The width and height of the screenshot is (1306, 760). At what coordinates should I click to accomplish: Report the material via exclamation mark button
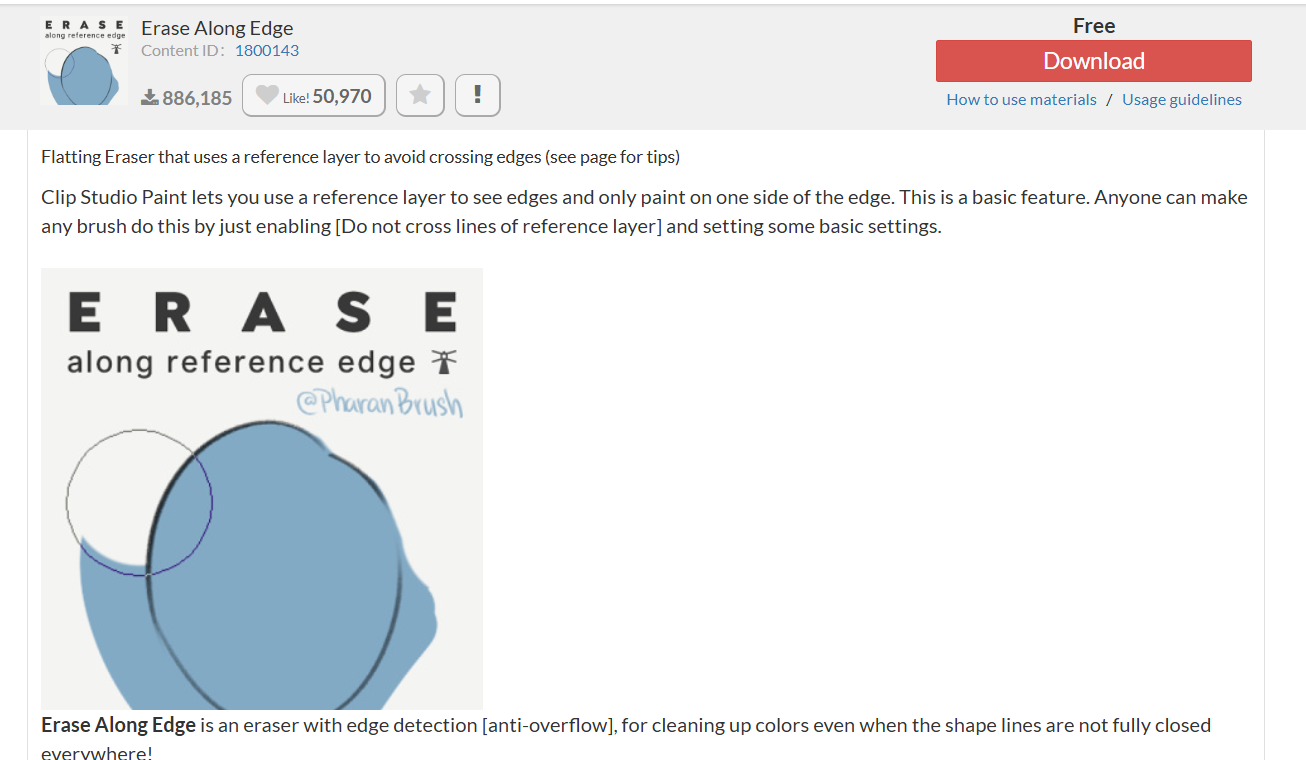[x=478, y=95]
